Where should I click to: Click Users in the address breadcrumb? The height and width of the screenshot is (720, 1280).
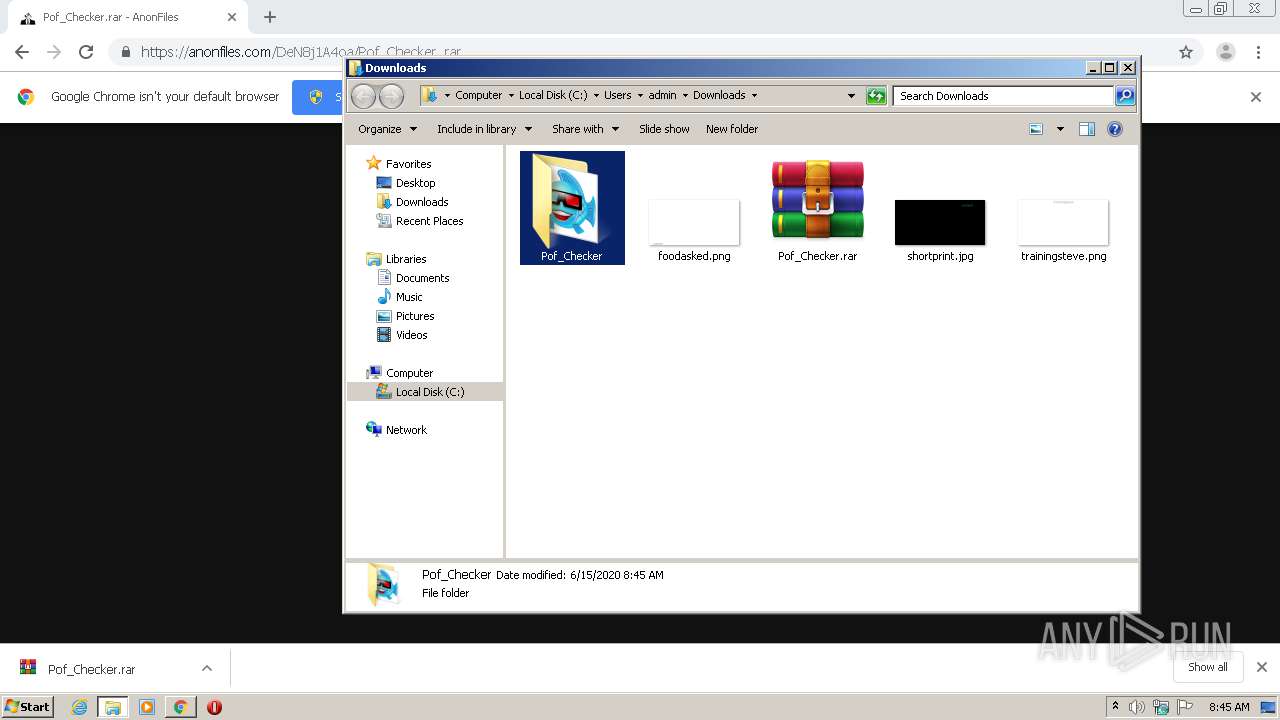coord(617,96)
